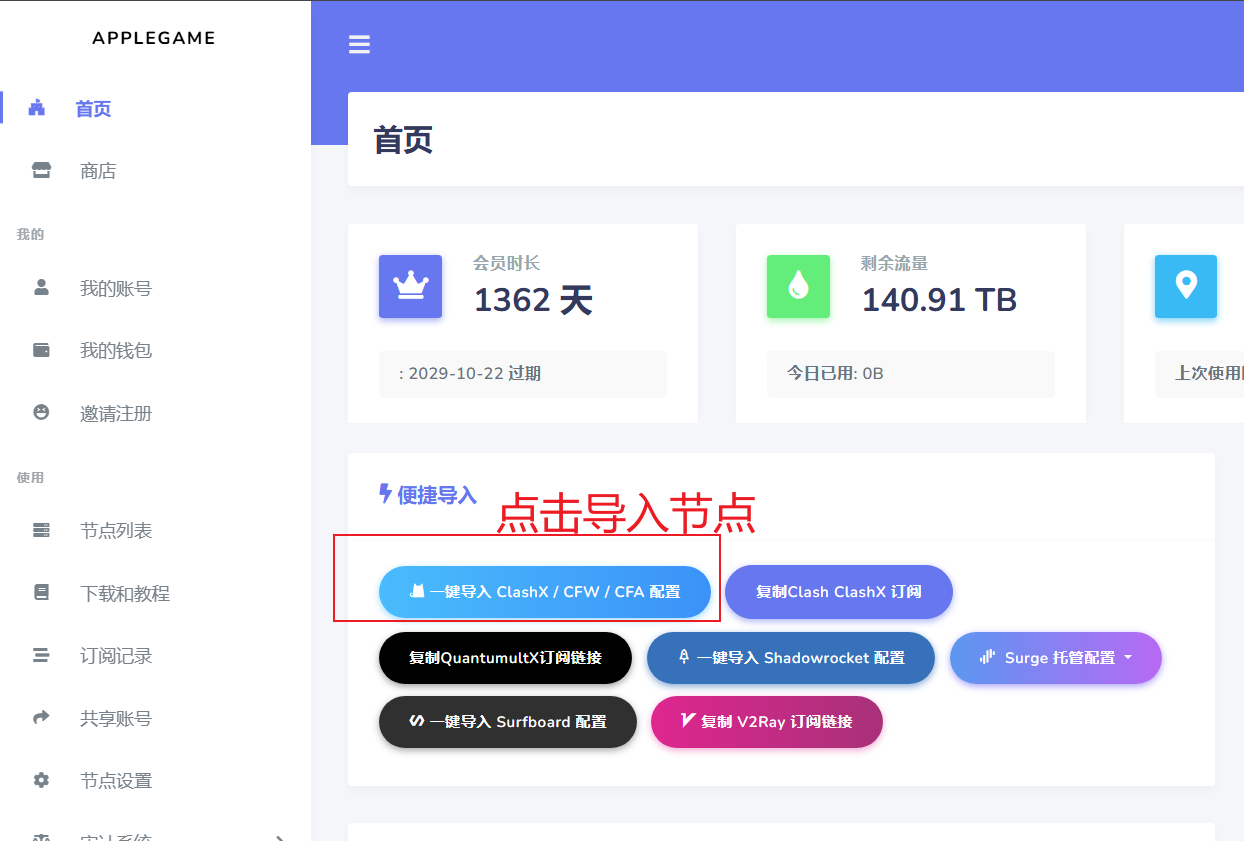
Task: Copy the QuantumultX subscription link
Action: click(x=505, y=658)
